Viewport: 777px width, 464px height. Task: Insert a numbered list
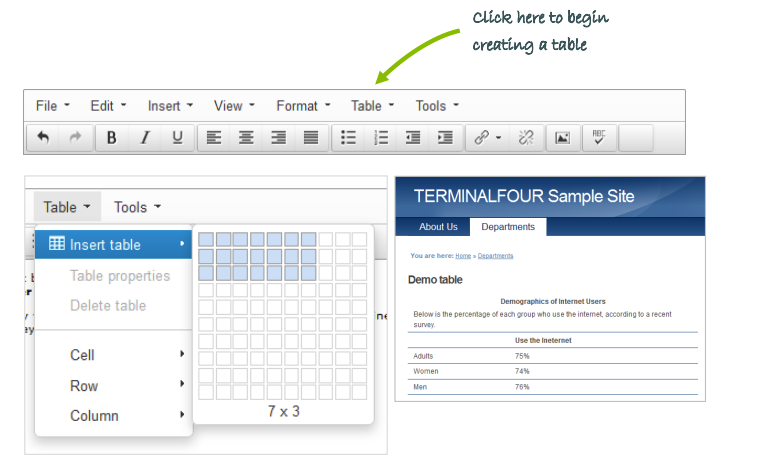(381, 138)
